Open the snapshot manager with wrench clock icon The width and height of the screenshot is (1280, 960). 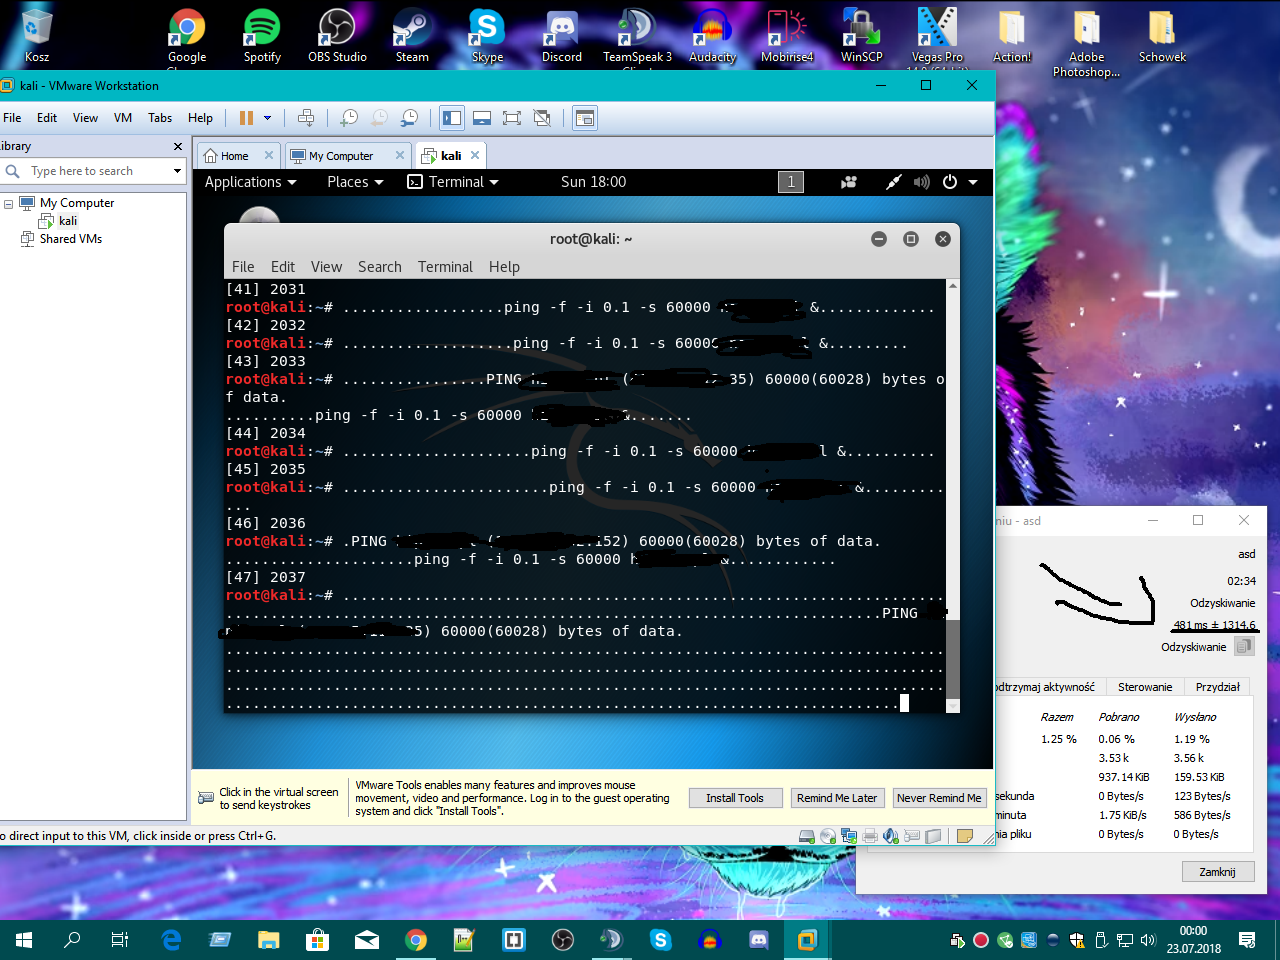(x=409, y=118)
